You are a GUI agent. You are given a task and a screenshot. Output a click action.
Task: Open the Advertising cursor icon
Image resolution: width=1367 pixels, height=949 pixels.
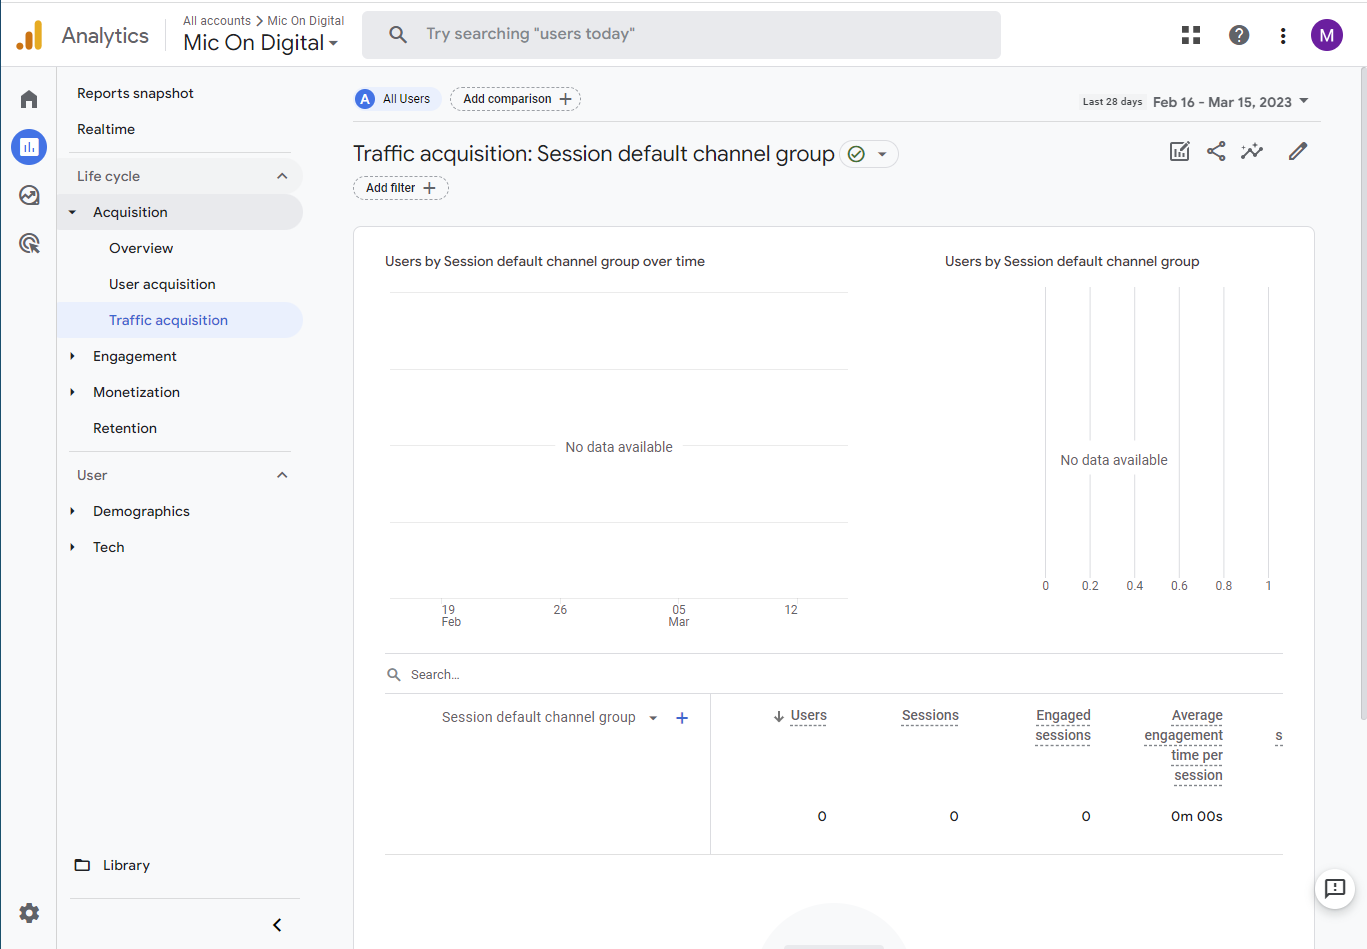29,243
